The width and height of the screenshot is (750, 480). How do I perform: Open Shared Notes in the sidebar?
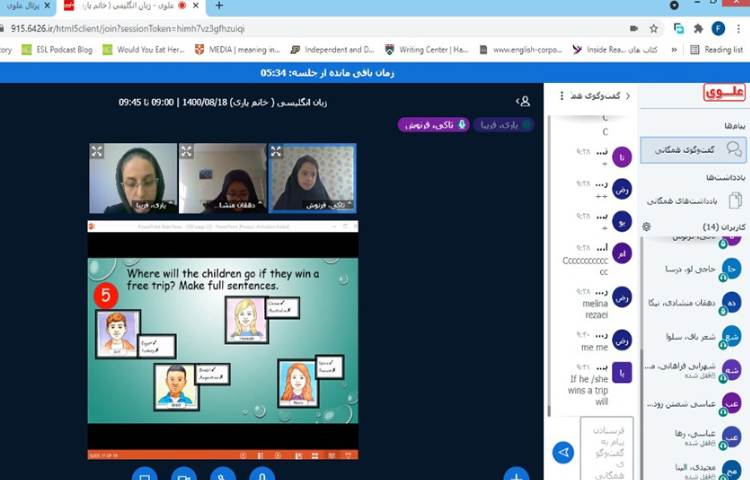tap(693, 201)
